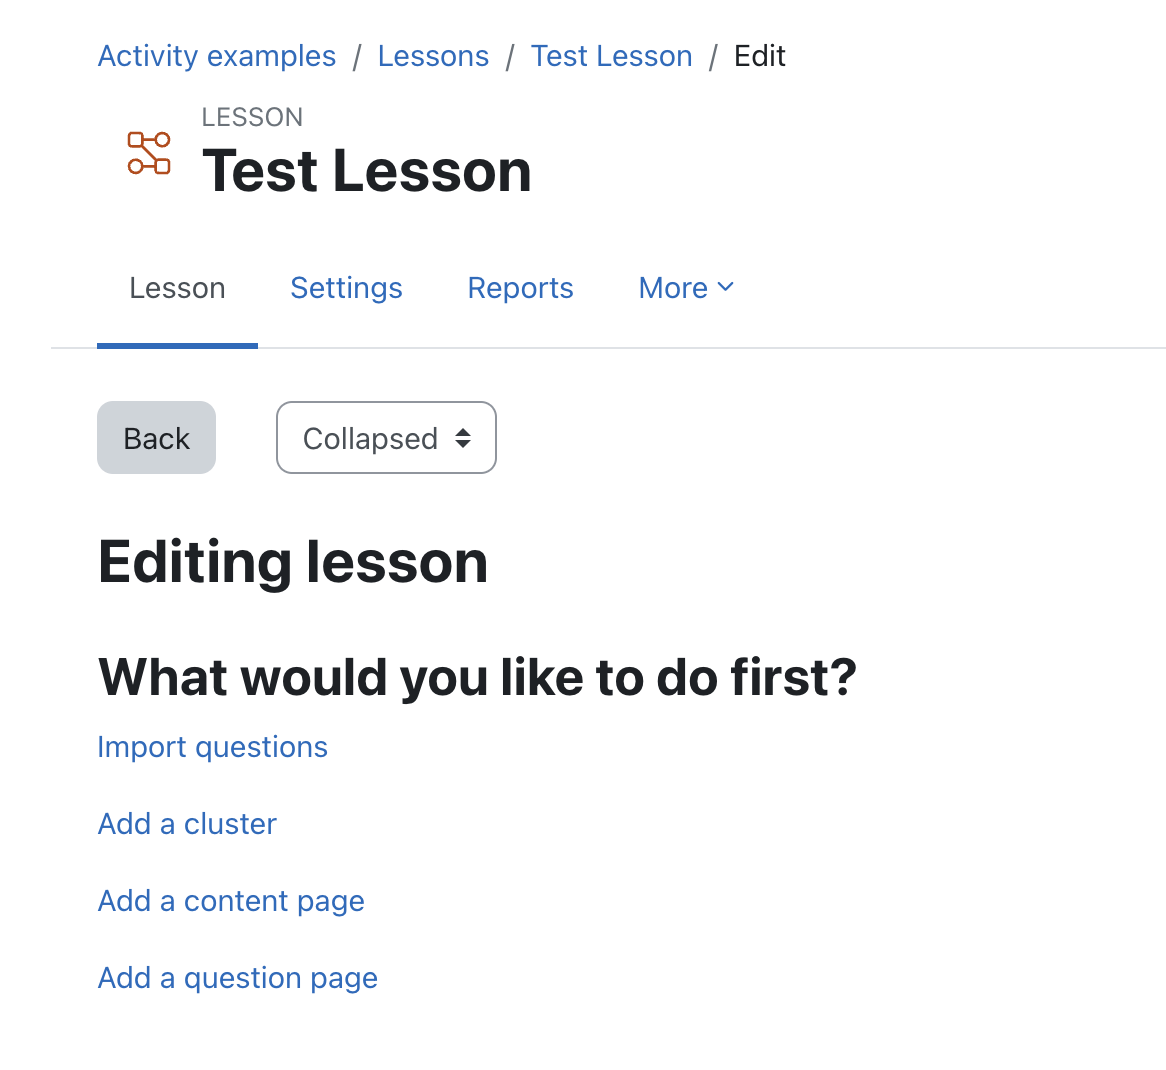Screen dimensions: 1166x1070
Task: Click the Edit breadcrumb item
Action: [x=760, y=56]
